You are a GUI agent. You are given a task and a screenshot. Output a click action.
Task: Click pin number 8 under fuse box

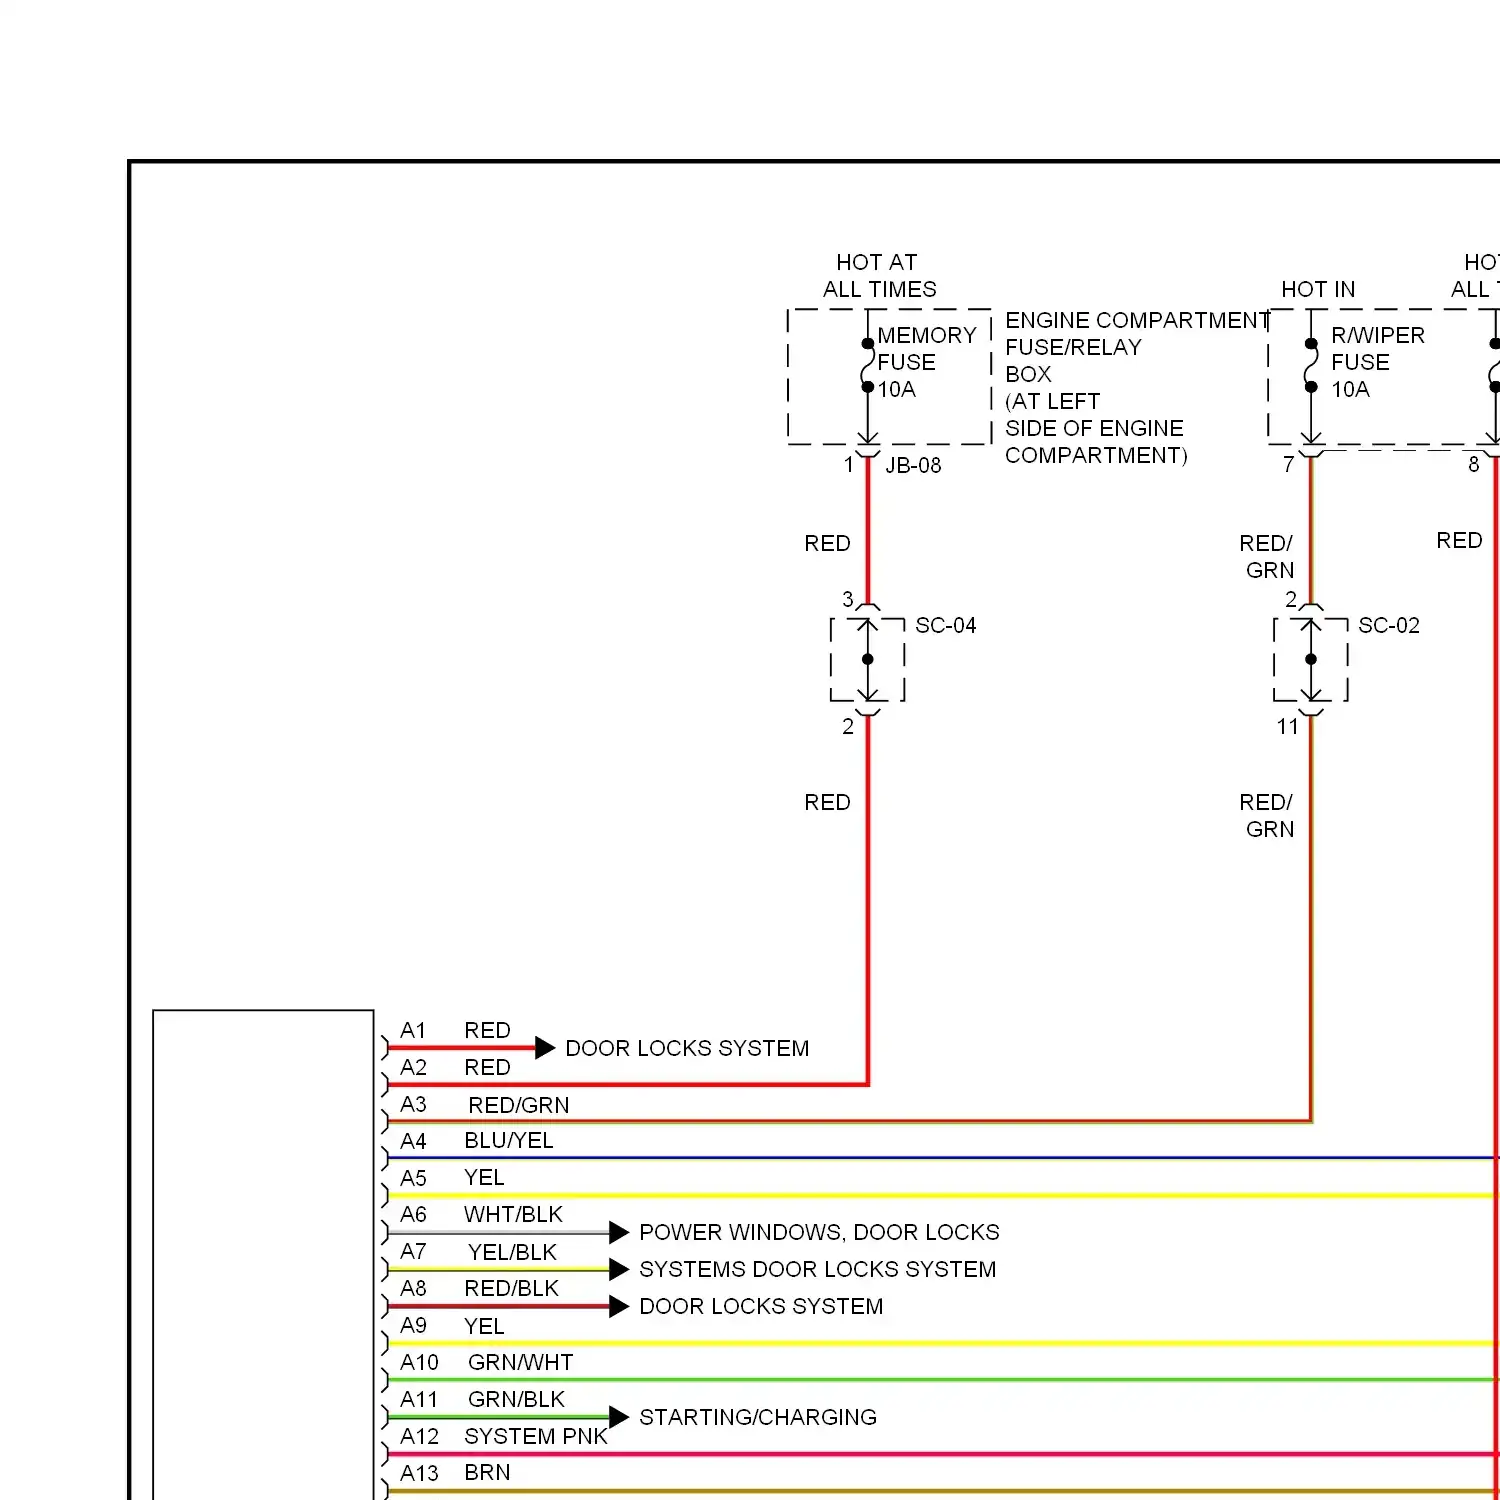pyautogui.click(x=1473, y=465)
